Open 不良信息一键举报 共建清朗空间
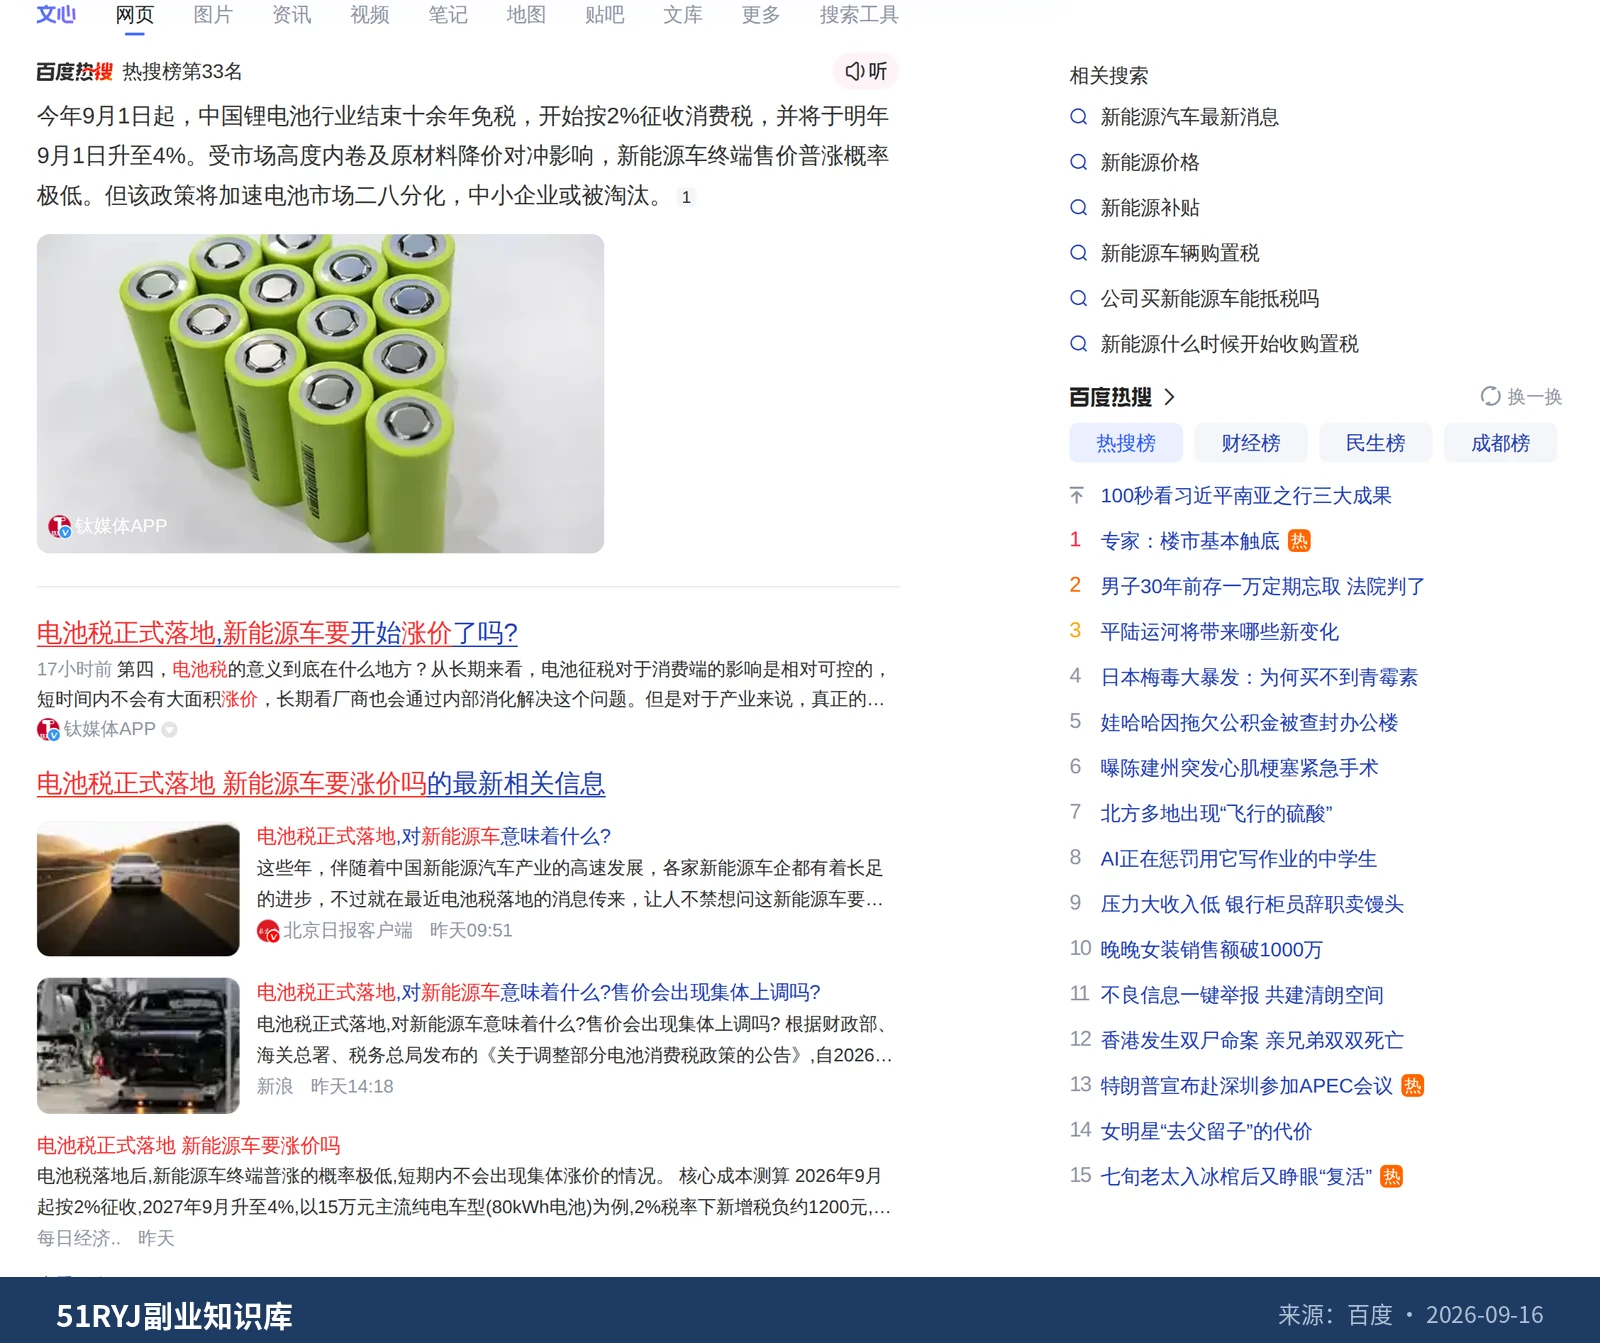The image size is (1600, 1343). (1242, 996)
